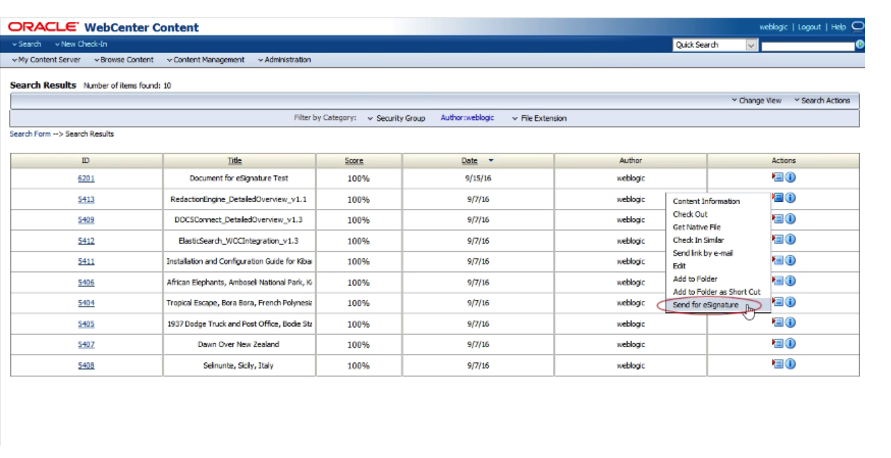The height and width of the screenshot is (458, 891).
Task: Show info icon for Dawn Over New Zealand row
Action: [x=790, y=343]
